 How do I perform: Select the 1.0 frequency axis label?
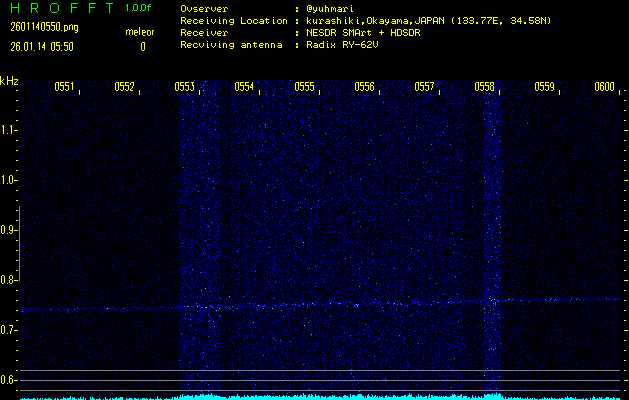[9, 180]
